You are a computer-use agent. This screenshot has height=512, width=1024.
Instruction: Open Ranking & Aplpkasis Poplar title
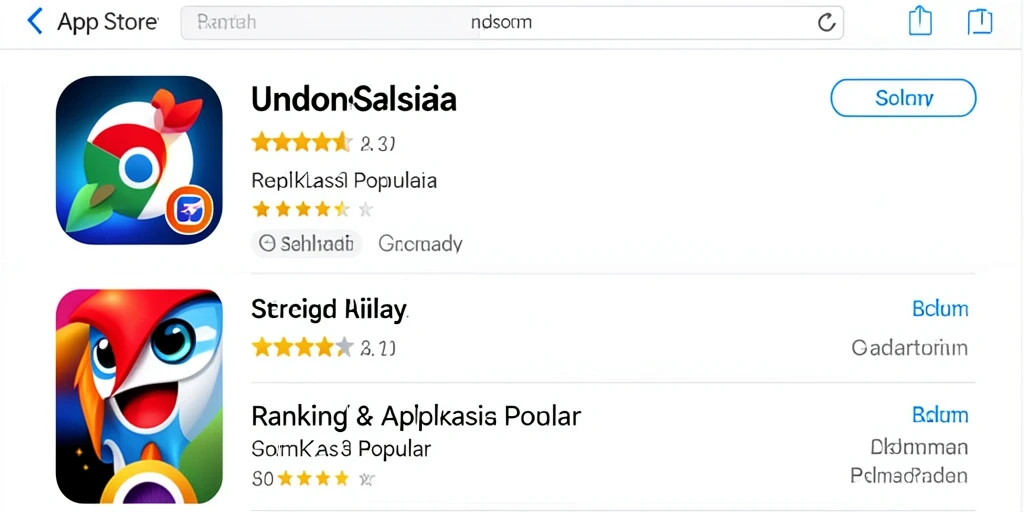click(416, 415)
